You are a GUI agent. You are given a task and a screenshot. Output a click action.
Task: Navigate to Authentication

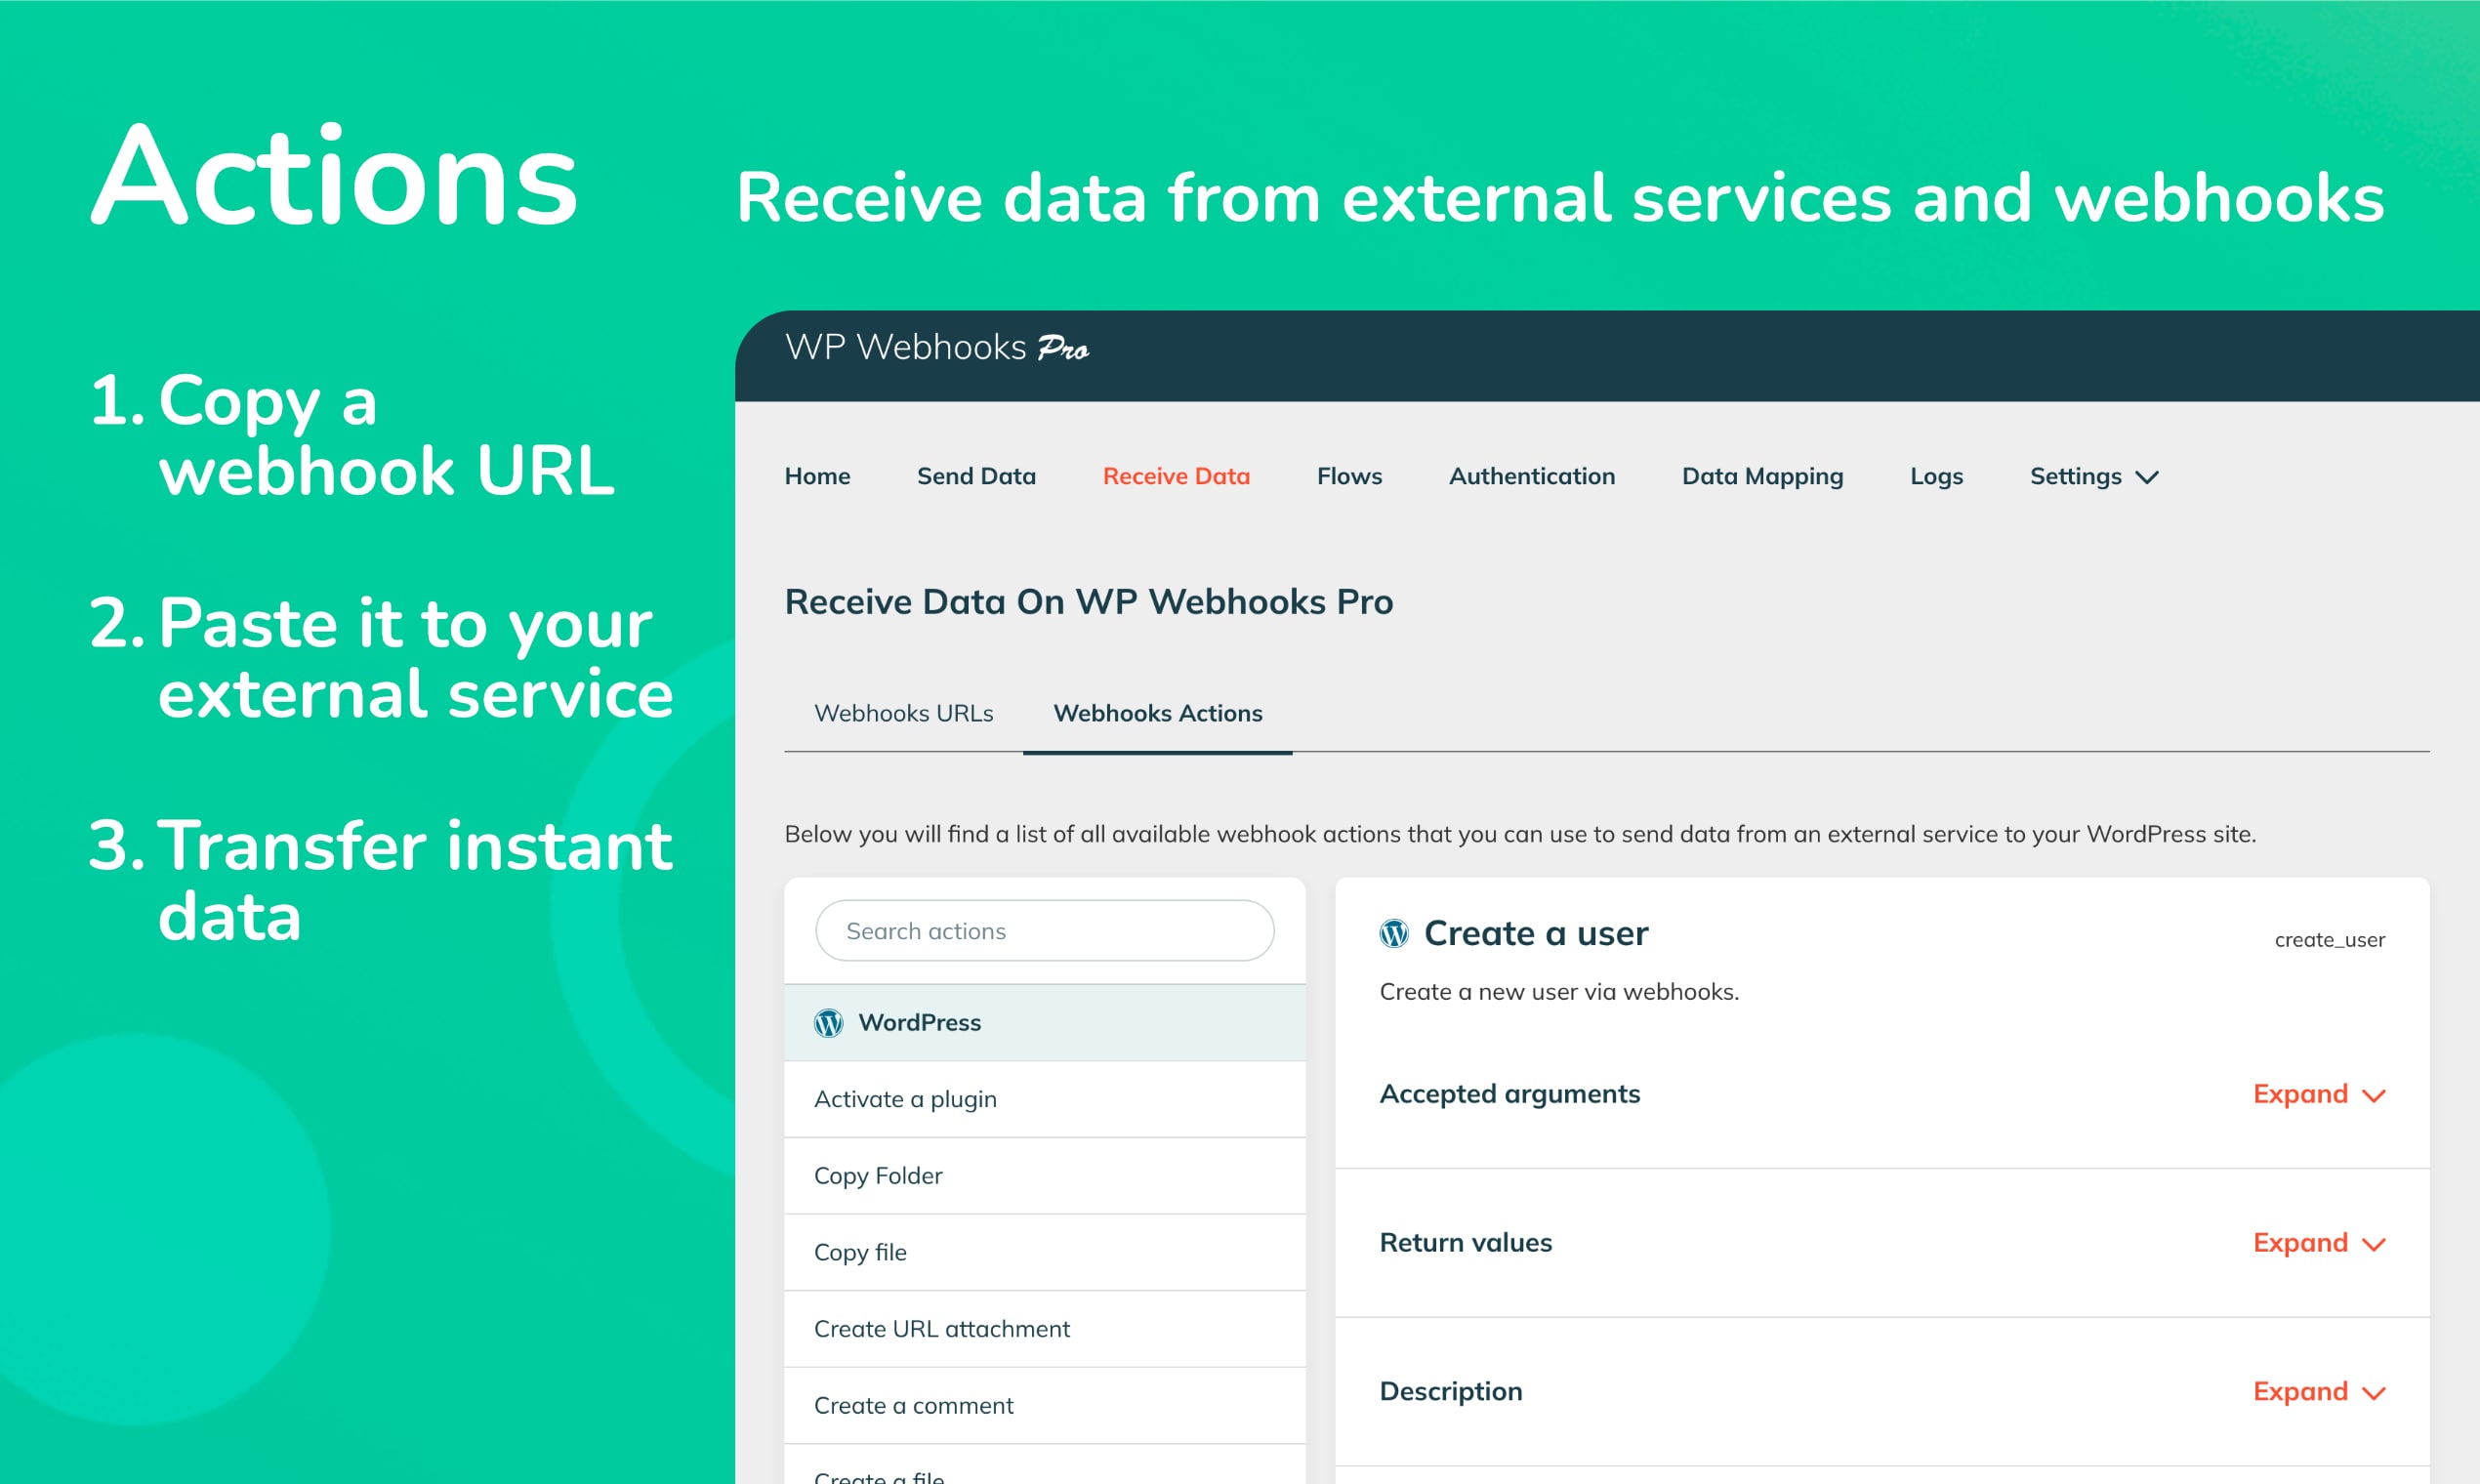[1532, 476]
